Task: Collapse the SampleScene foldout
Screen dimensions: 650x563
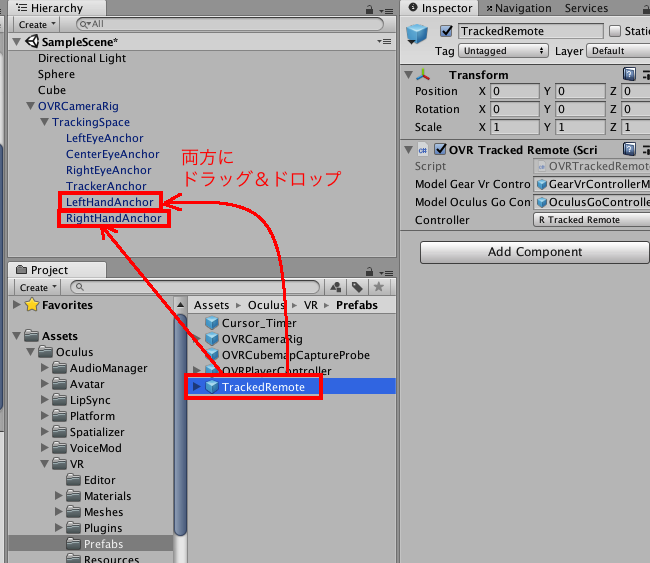Action: click(x=17, y=41)
